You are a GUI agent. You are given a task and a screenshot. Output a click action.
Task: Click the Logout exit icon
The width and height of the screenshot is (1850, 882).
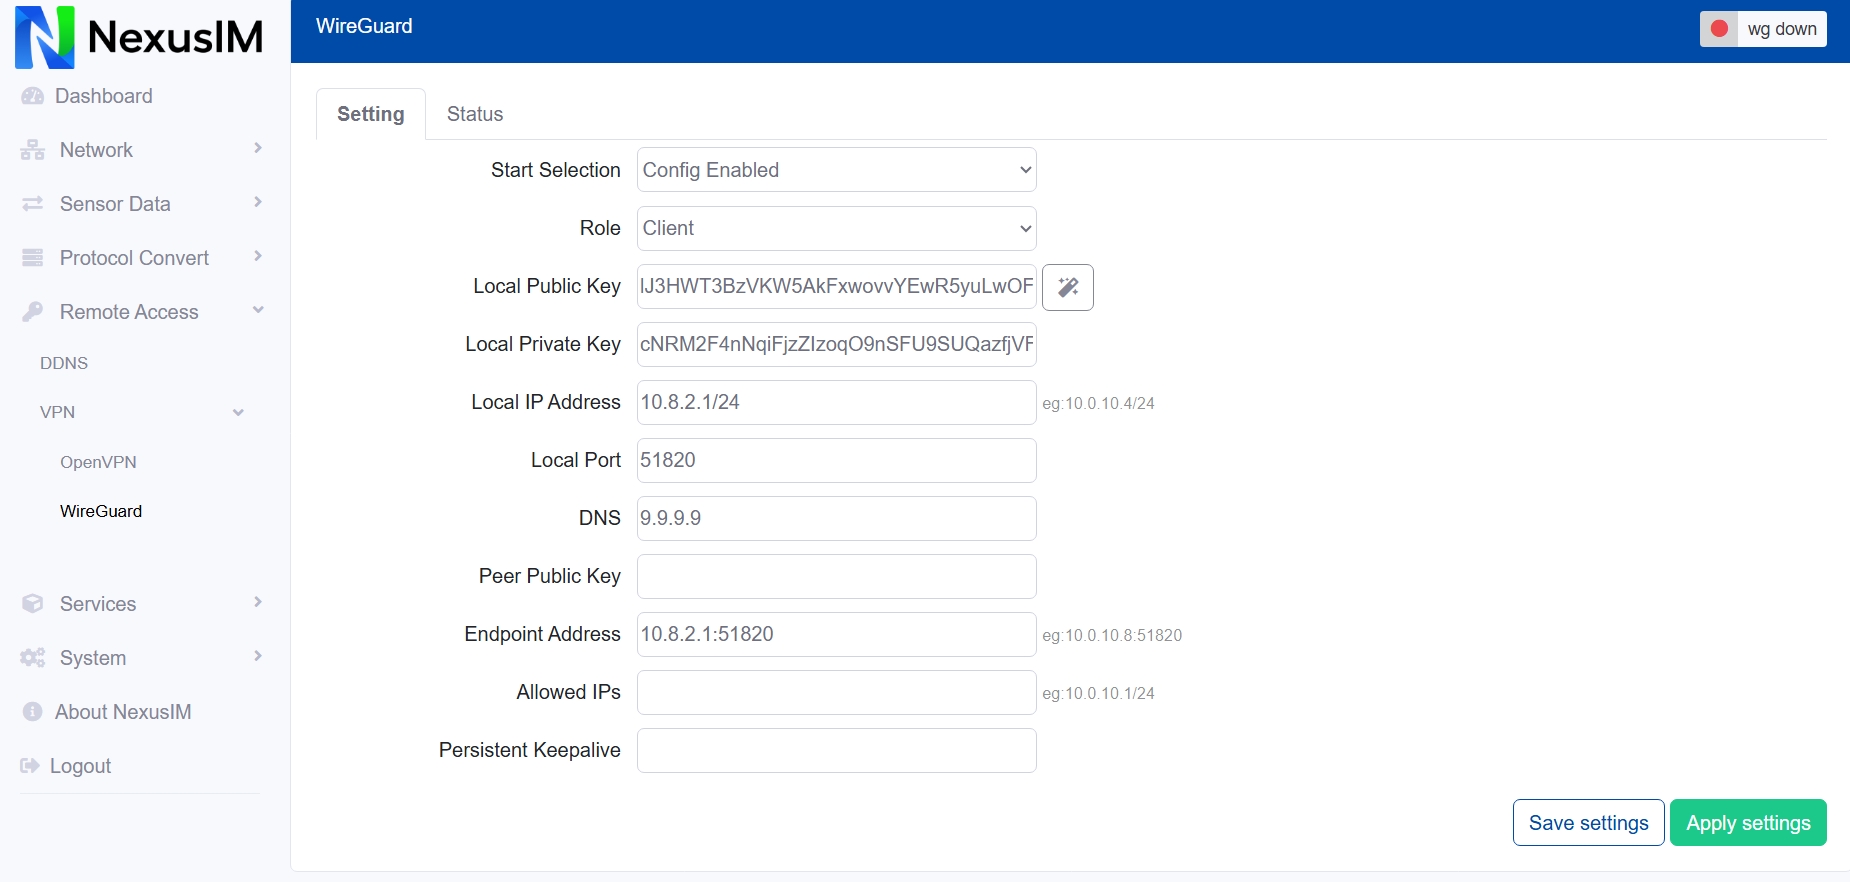[30, 766]
